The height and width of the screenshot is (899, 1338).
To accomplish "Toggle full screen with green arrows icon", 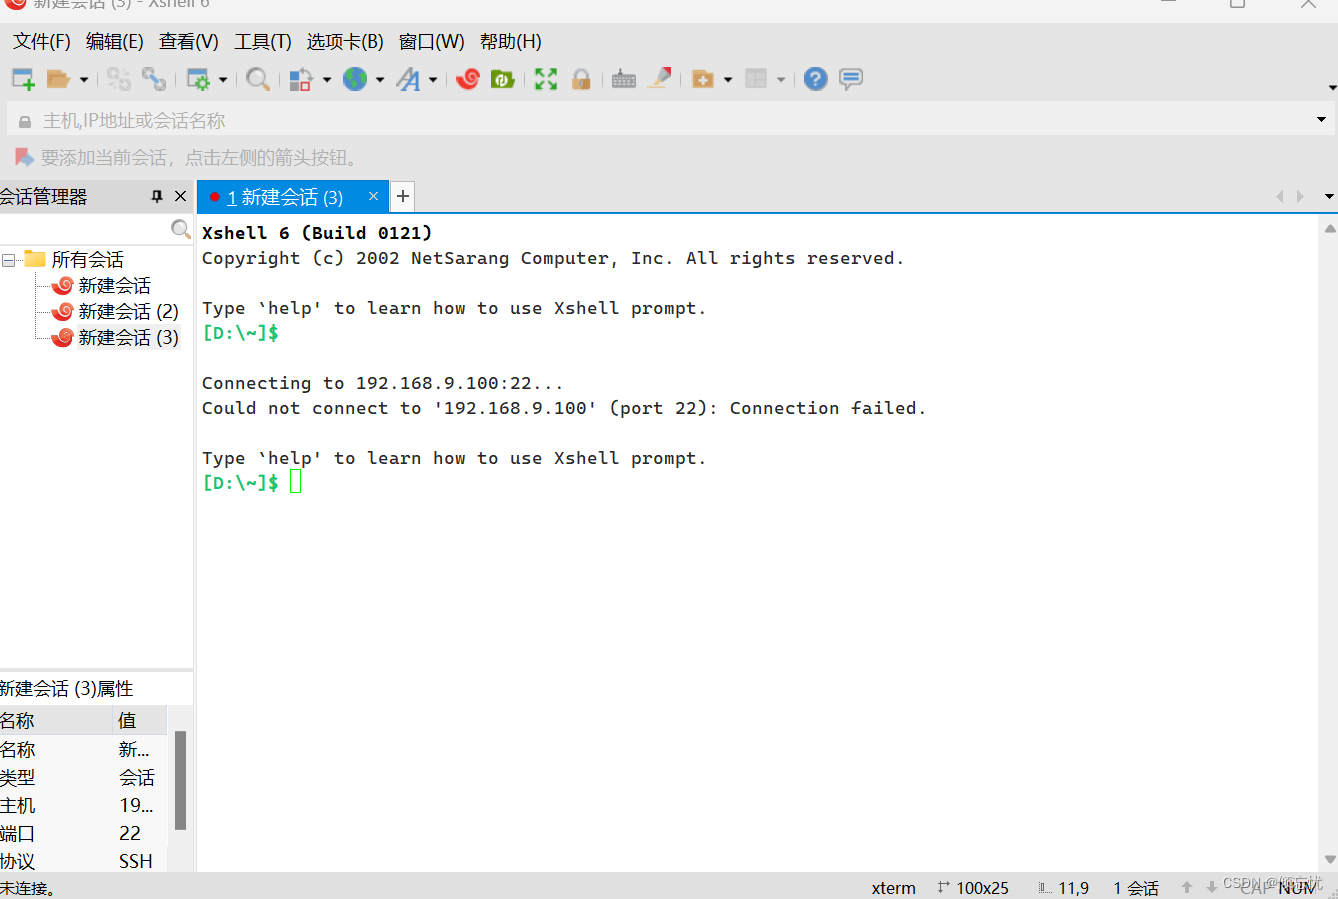I will pyautogui.click(x=546, y=79).
